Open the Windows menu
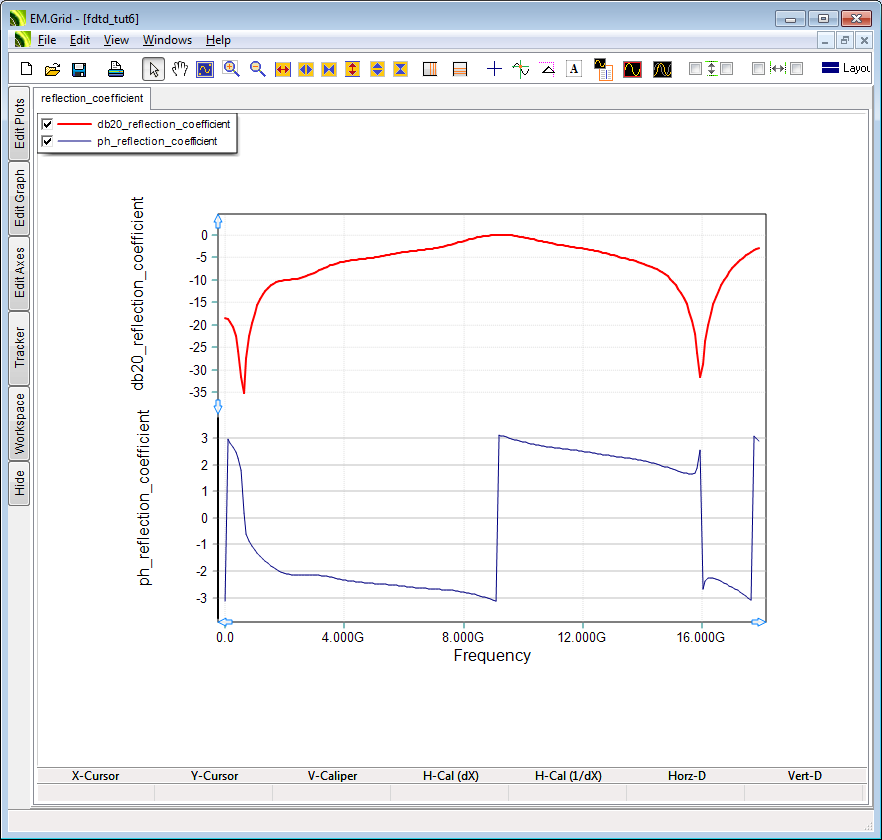Viewport: 882px width, 840px height. tap(167, 40)
